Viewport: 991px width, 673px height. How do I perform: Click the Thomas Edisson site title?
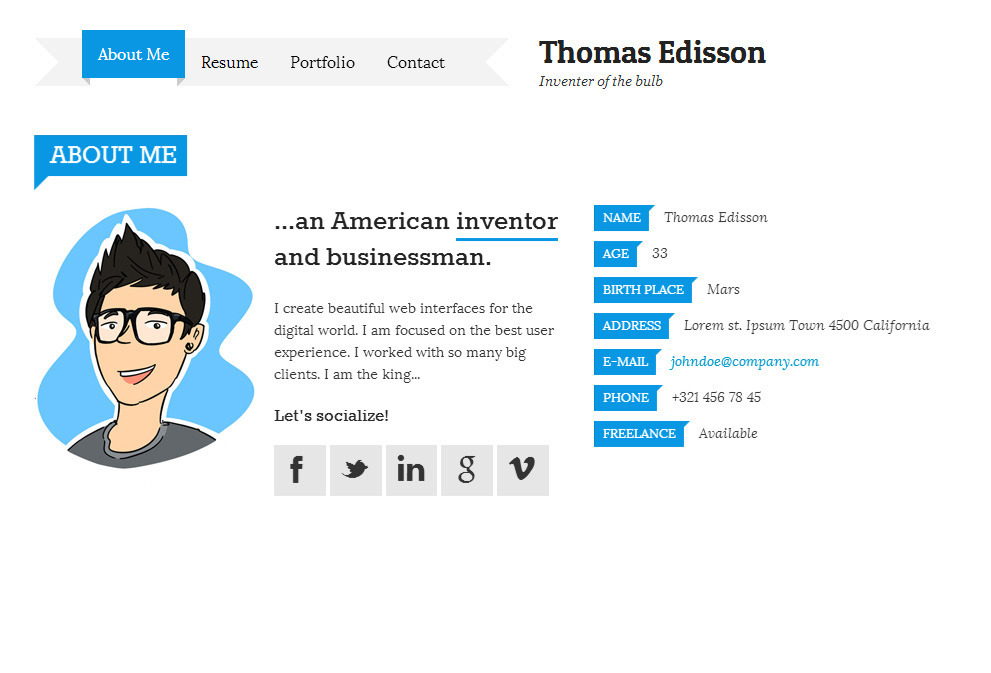pos(652,52)
